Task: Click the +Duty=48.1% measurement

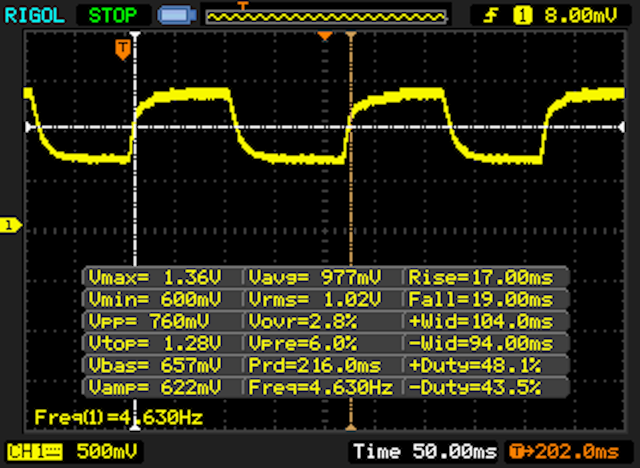Action: coord(475,365)
